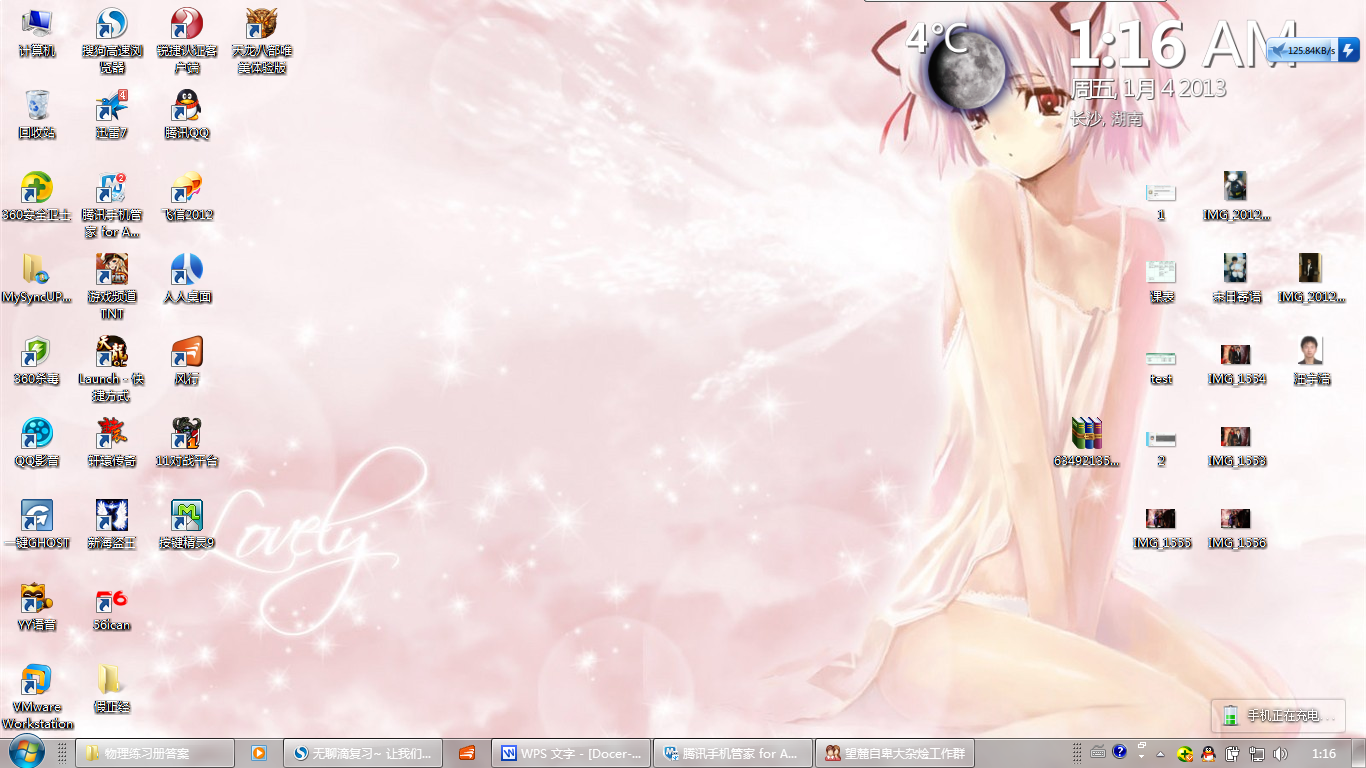Select the 按键精灵9 desktop icon

pyautogui.click(x=187, y=517)
